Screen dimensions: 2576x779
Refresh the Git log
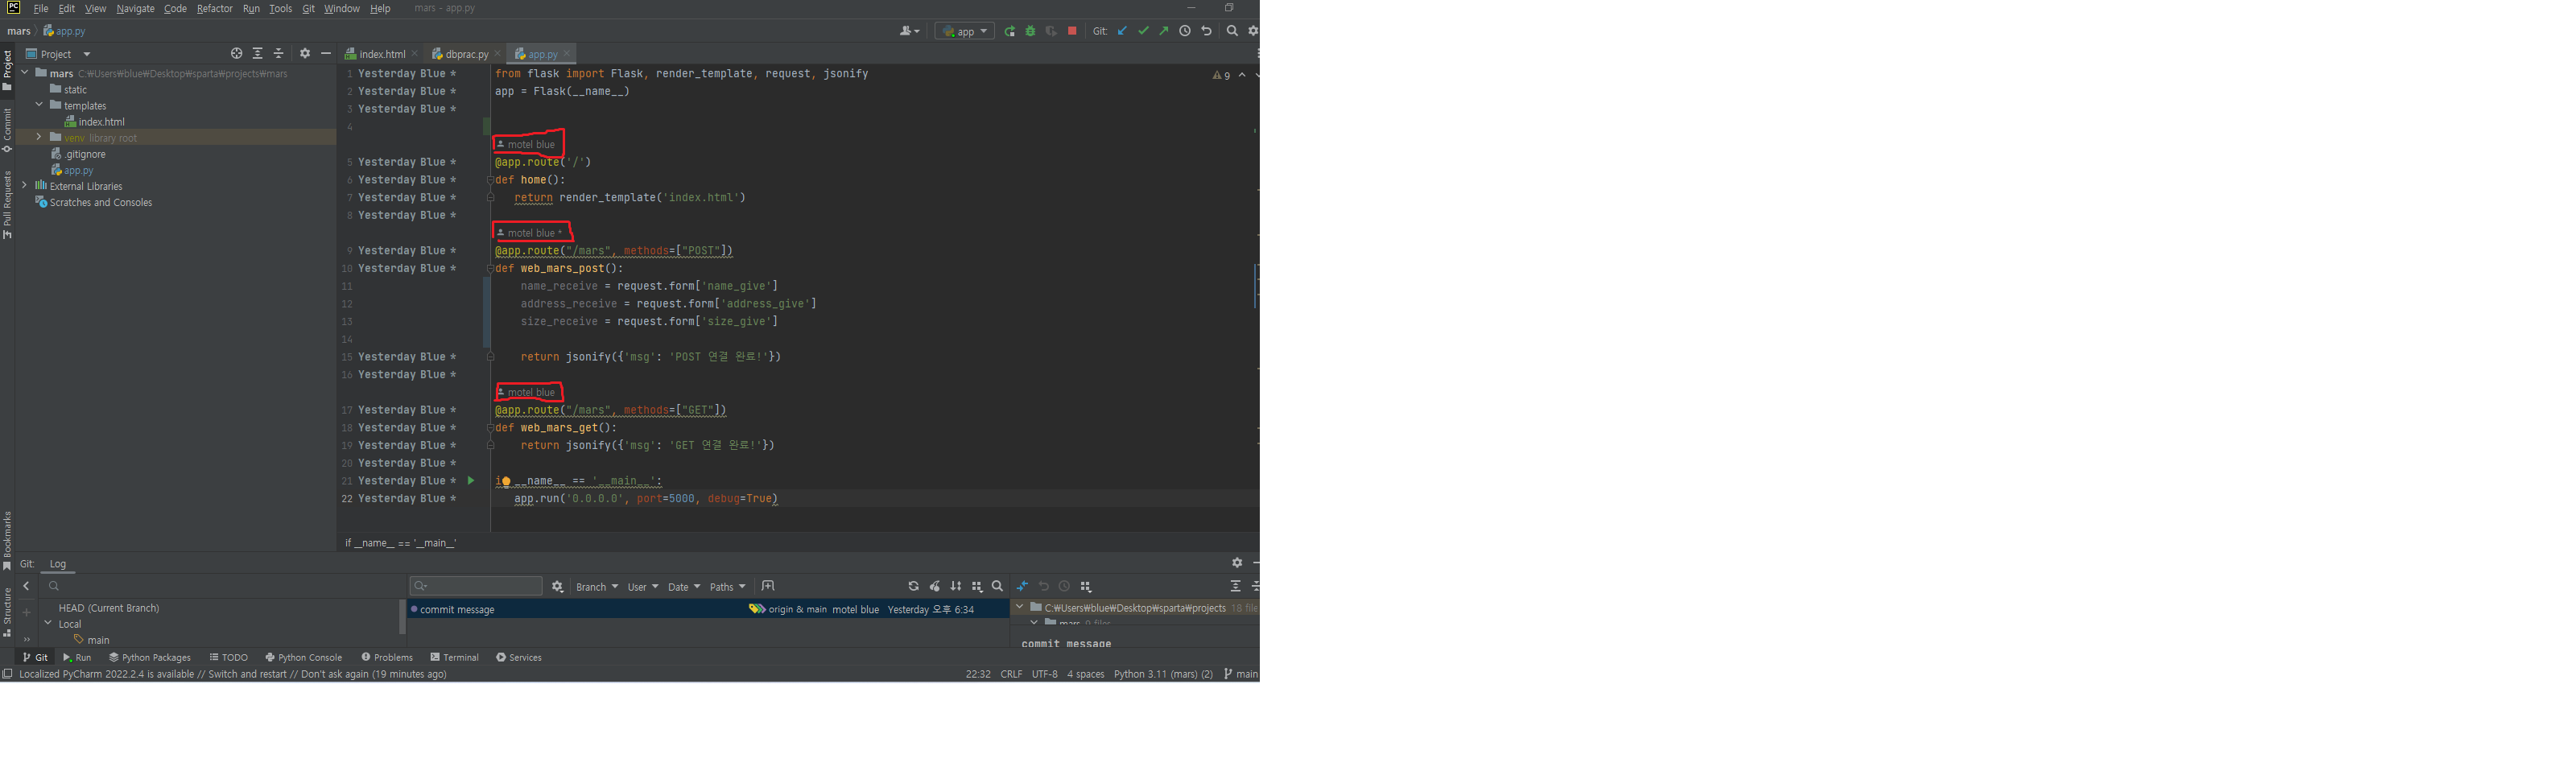[913, 587]
